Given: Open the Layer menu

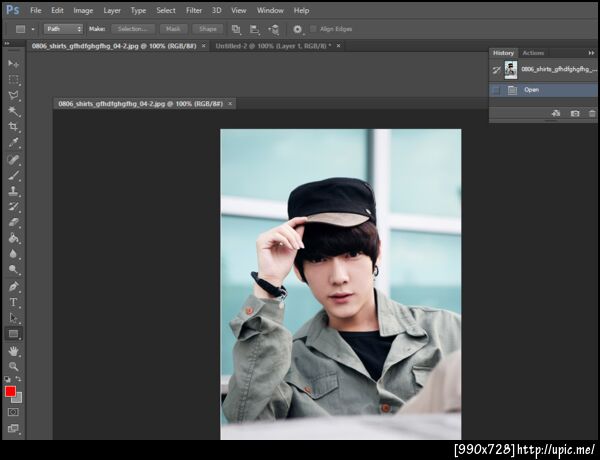Looking at the screenshot, I should pos(112,11).
